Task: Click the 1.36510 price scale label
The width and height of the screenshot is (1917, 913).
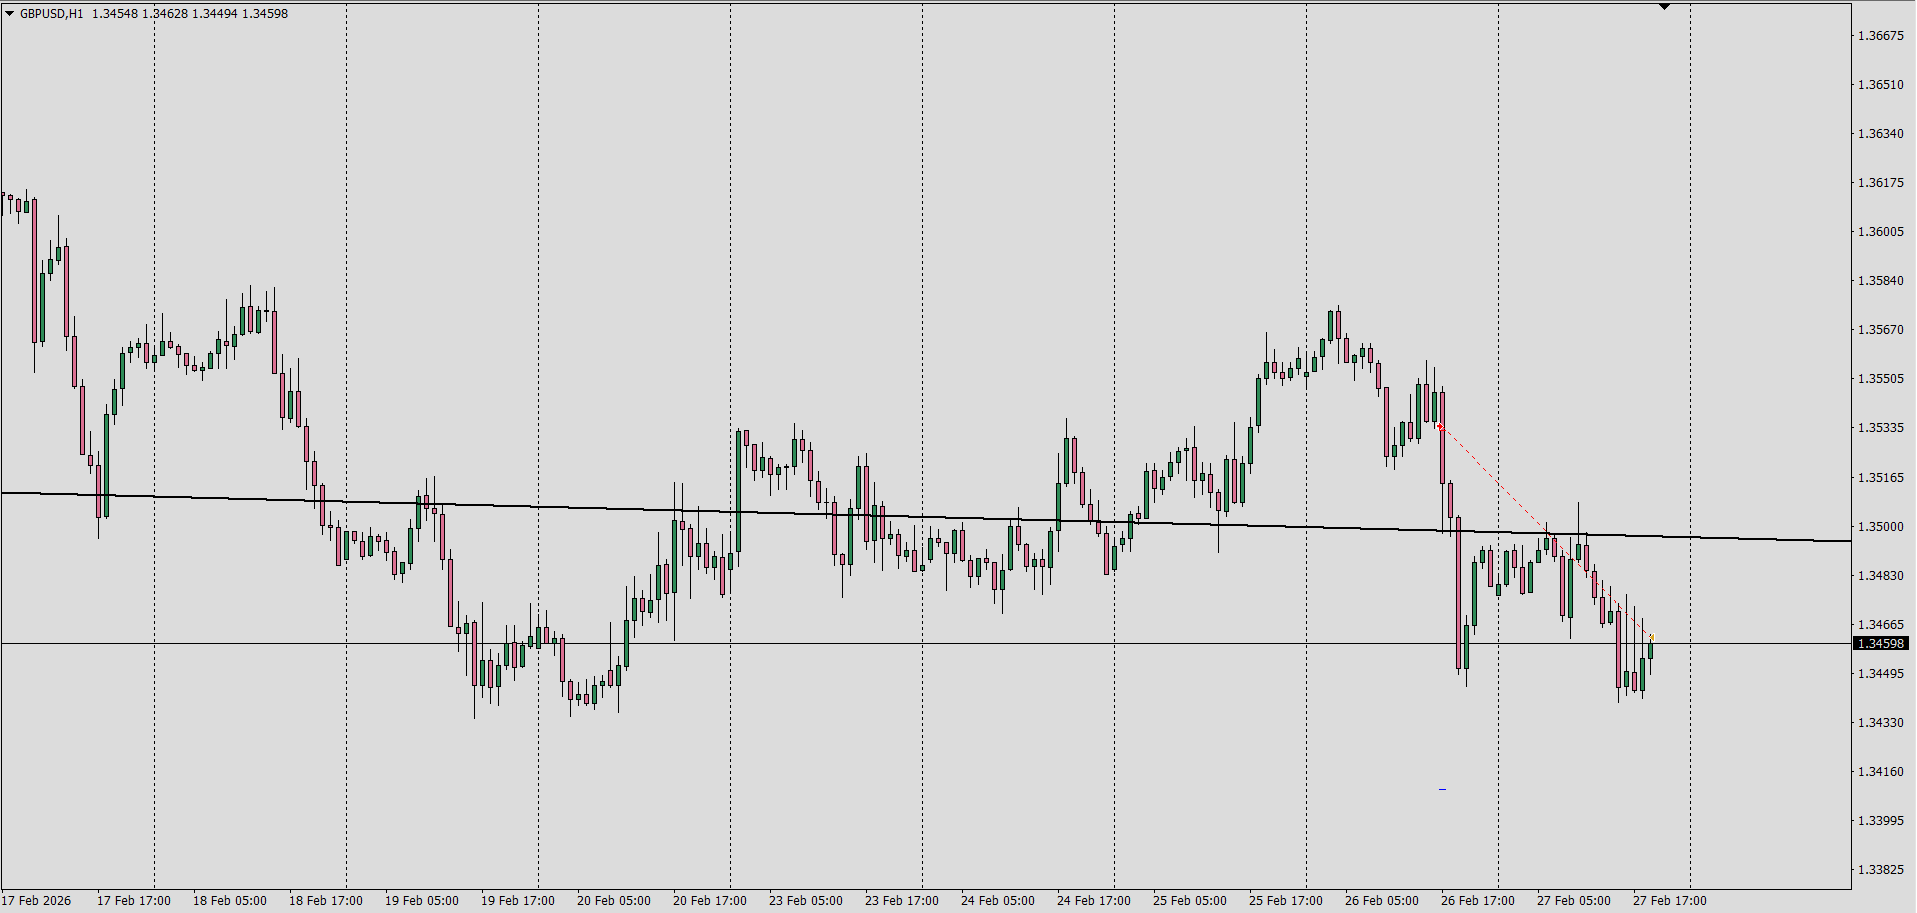Action: 1881,85
